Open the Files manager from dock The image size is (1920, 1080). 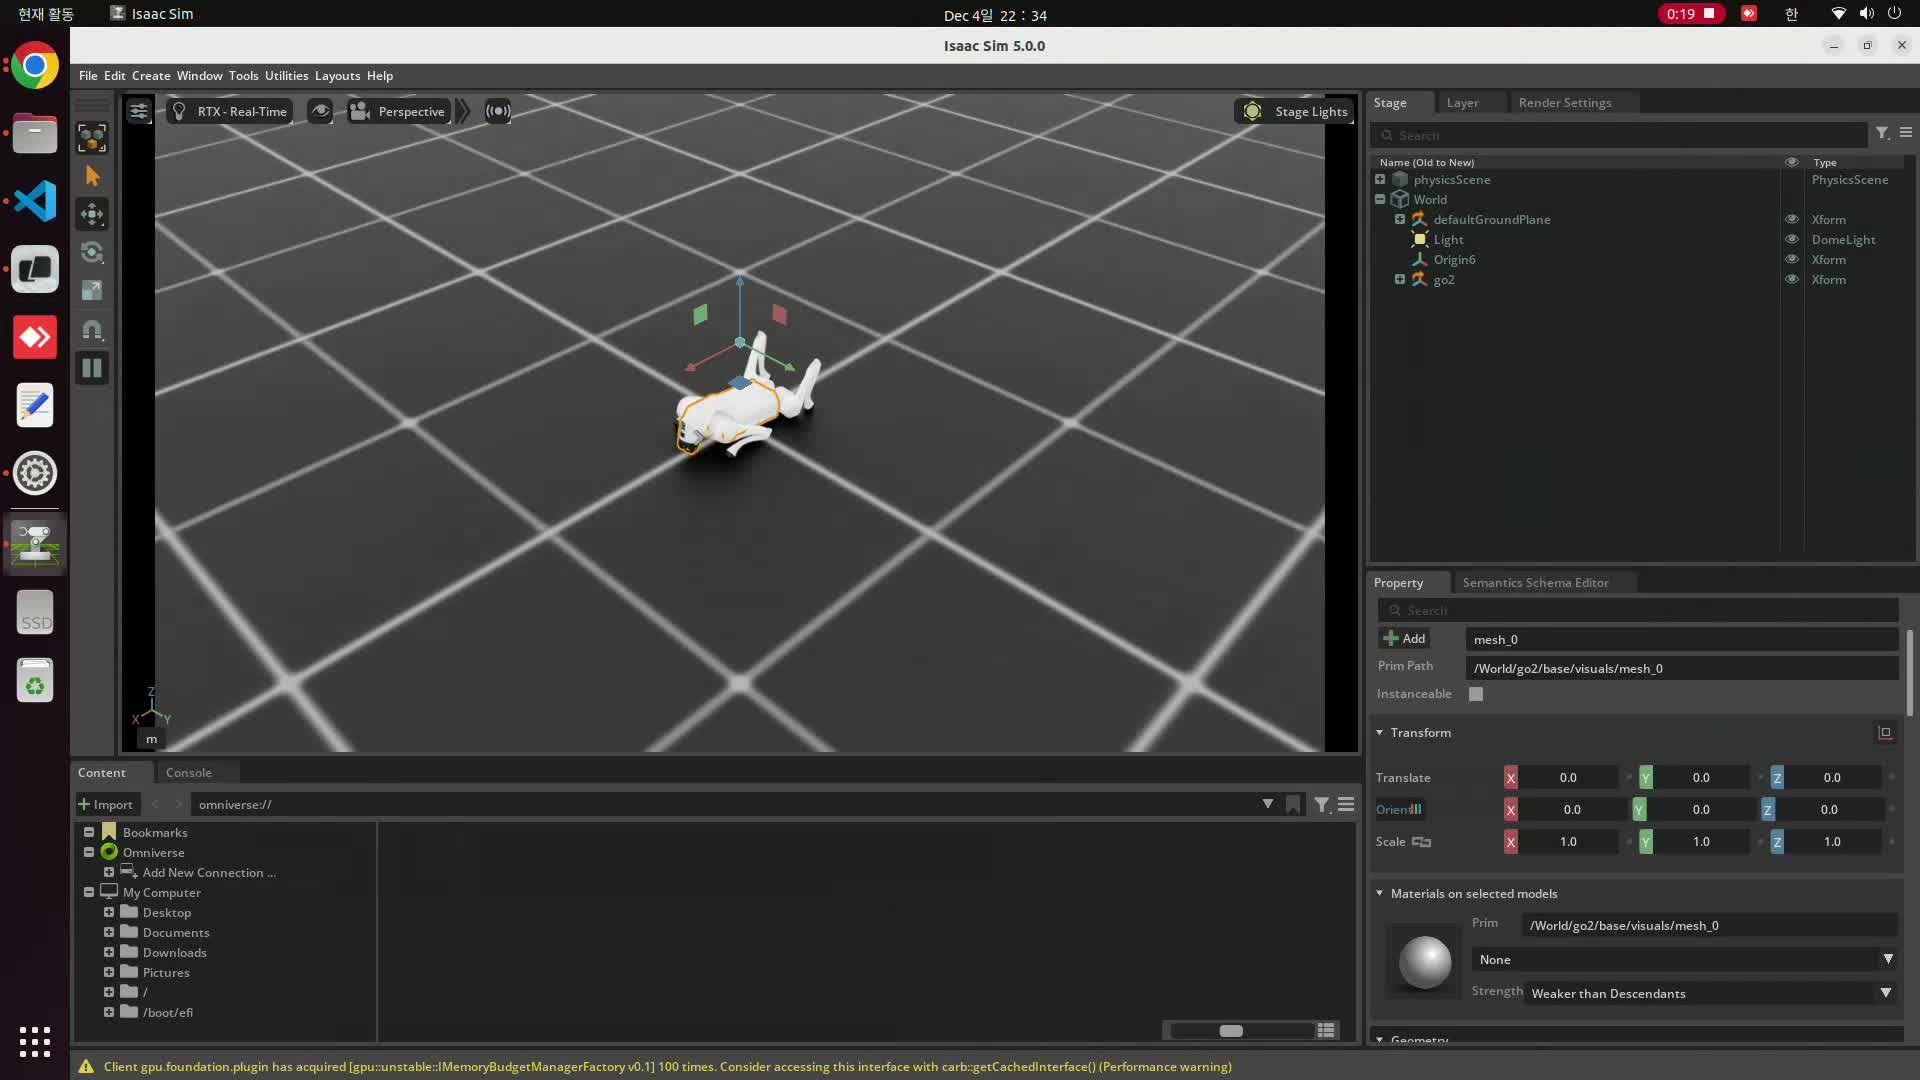[35, 133]
